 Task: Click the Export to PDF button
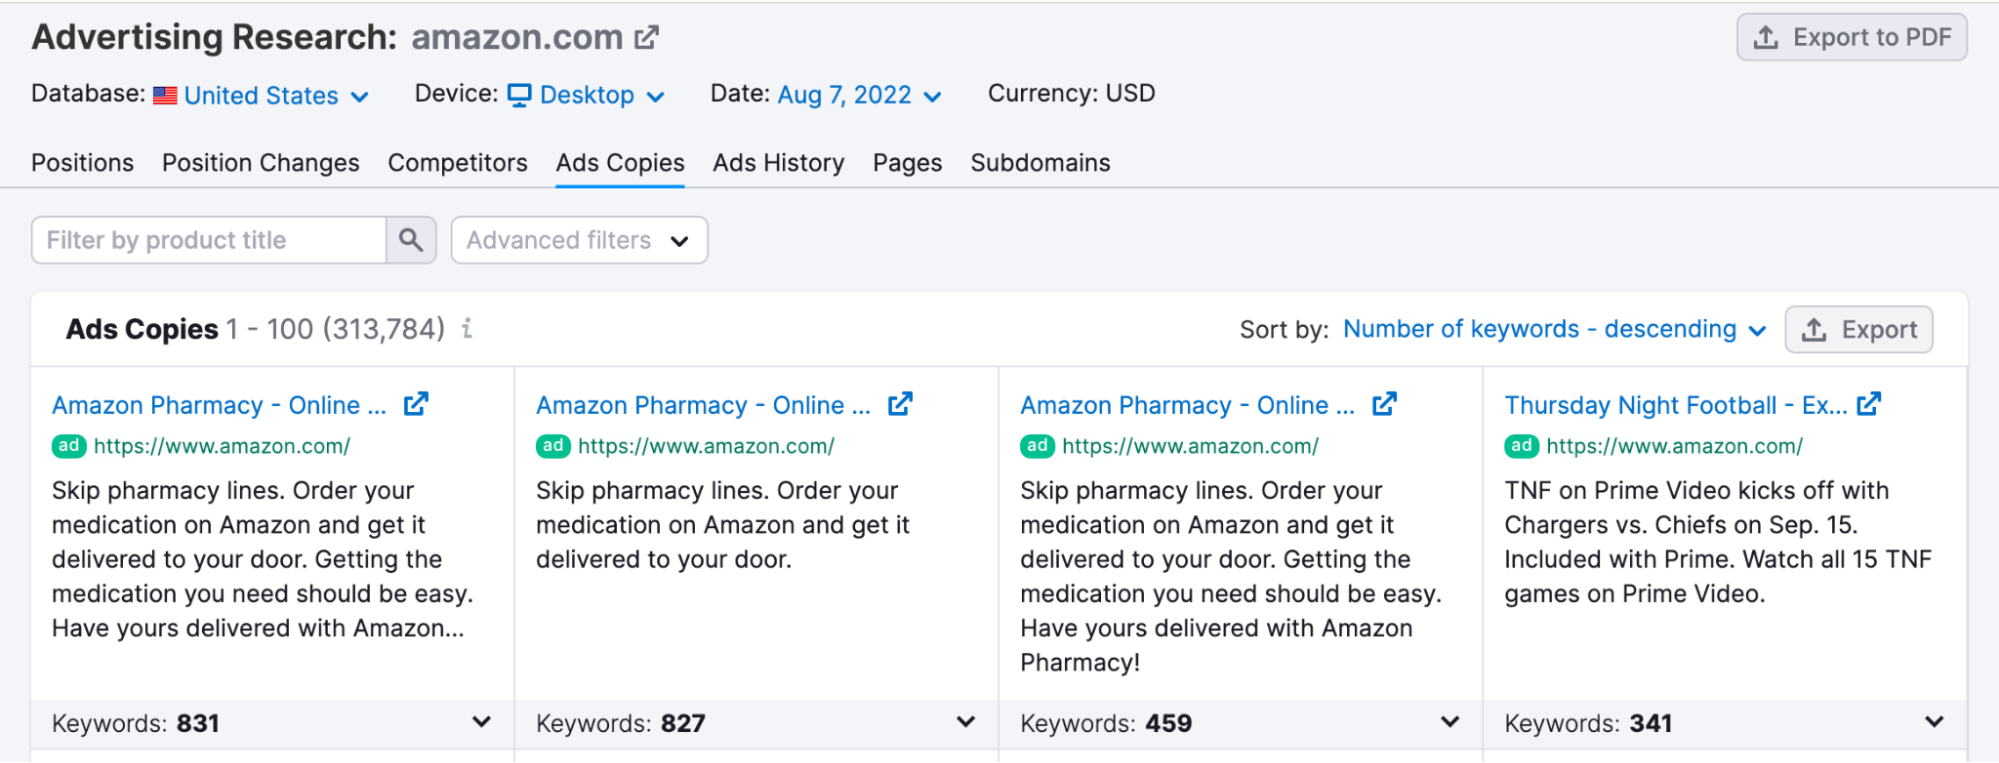pos(1851,38)
